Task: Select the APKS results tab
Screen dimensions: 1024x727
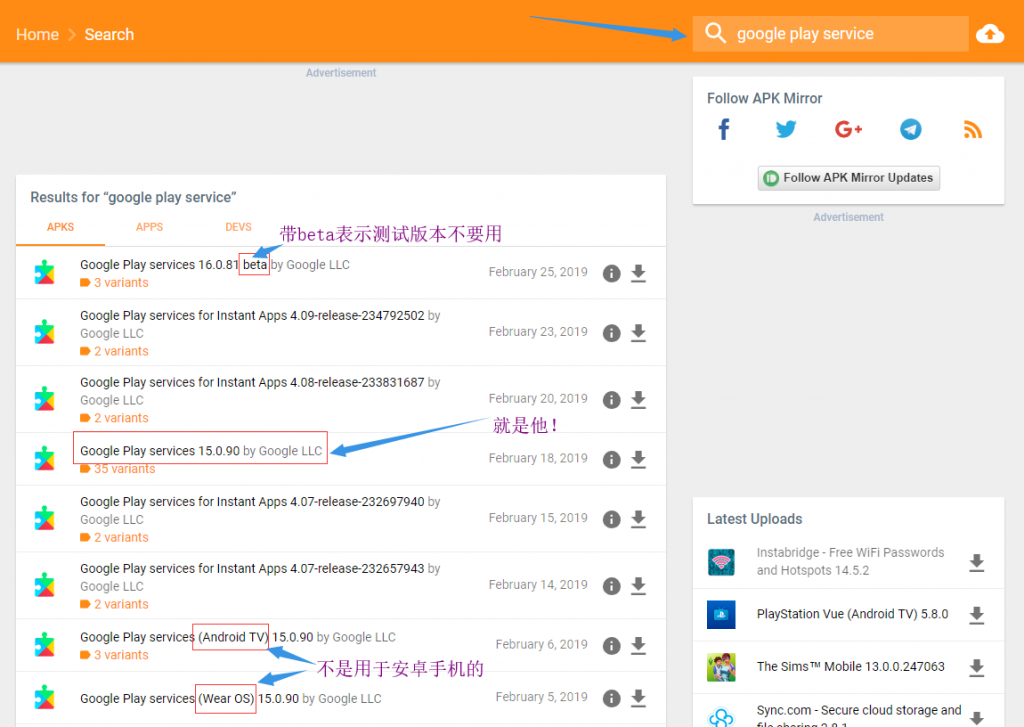Action: (x=60, y=227)
